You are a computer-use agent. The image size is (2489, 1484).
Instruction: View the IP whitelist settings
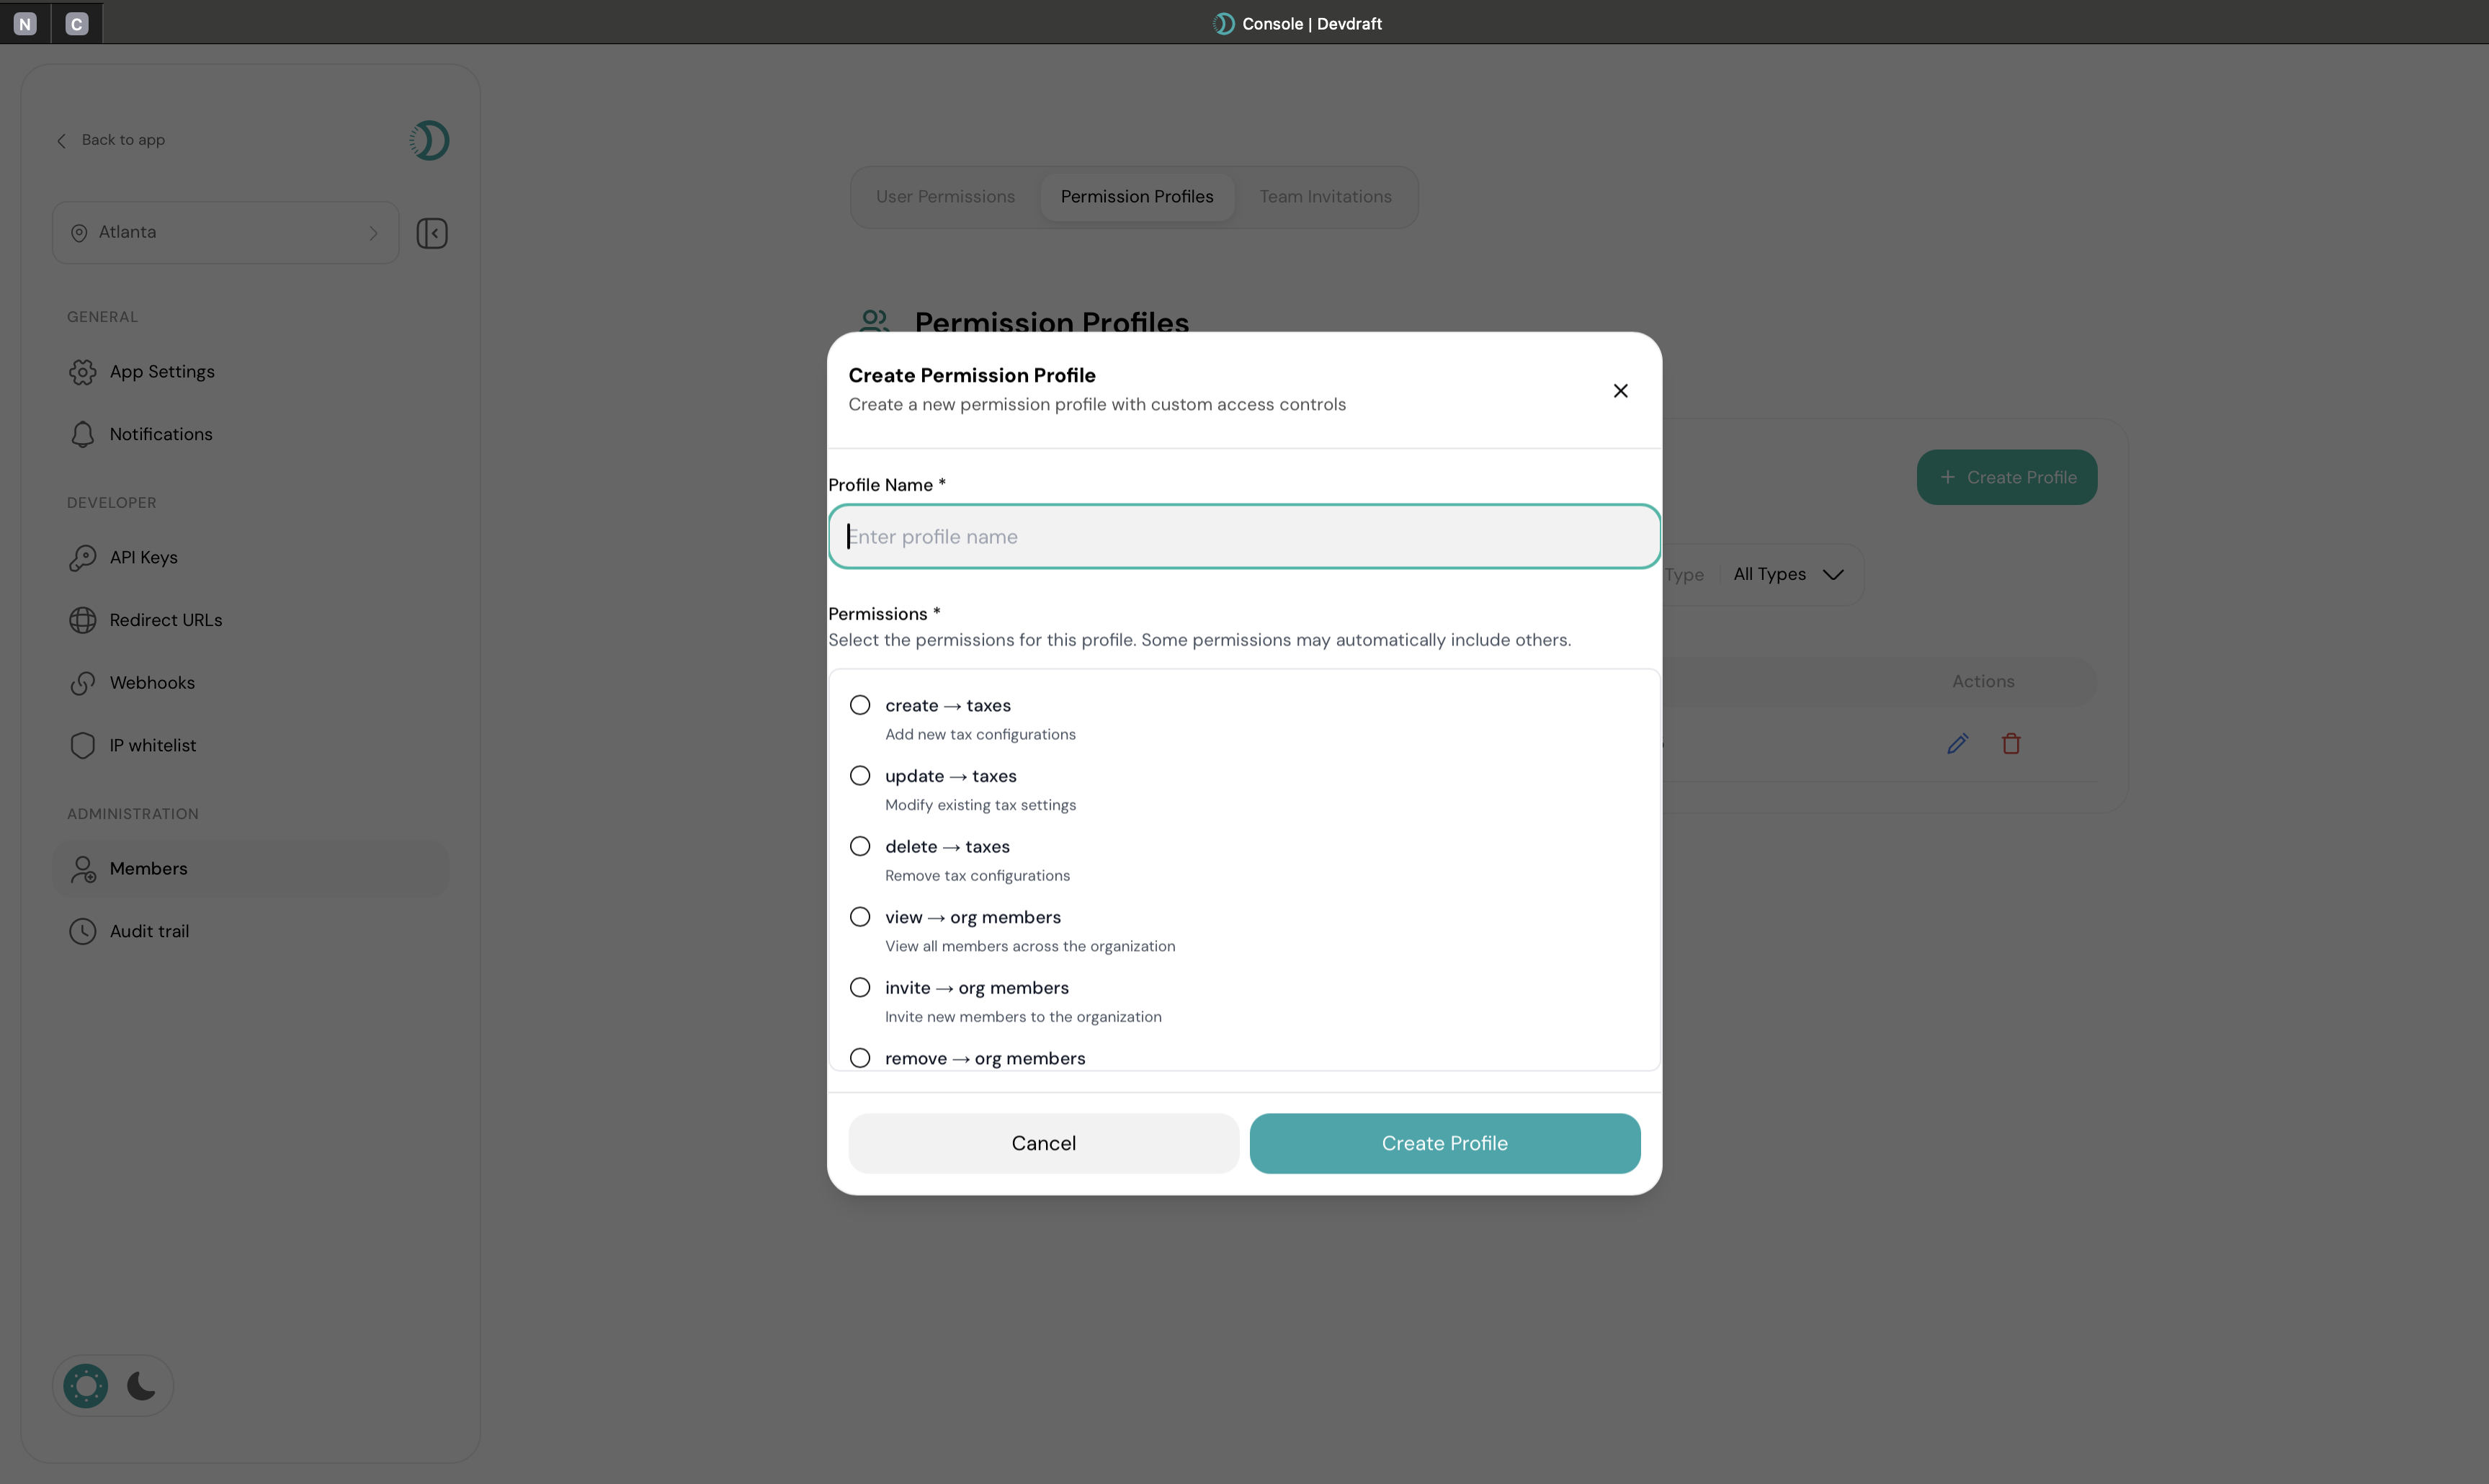pos(152,744)
